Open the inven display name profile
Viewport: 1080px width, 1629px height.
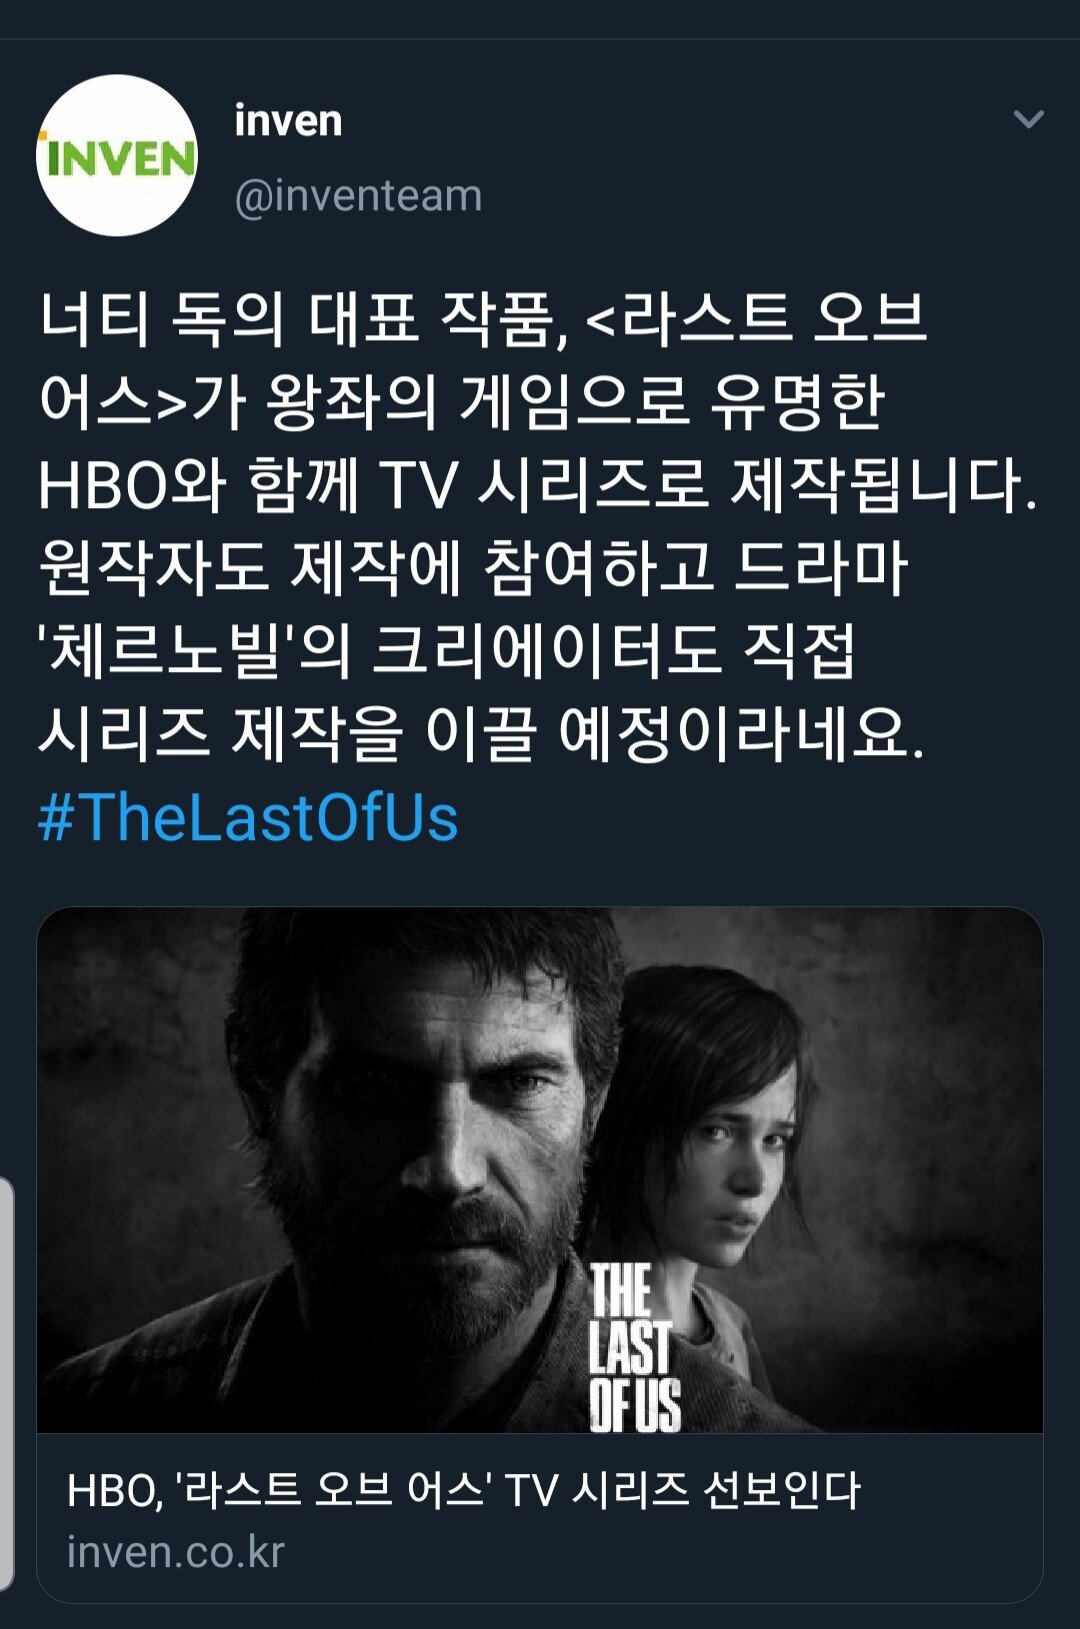click(288, 121)
